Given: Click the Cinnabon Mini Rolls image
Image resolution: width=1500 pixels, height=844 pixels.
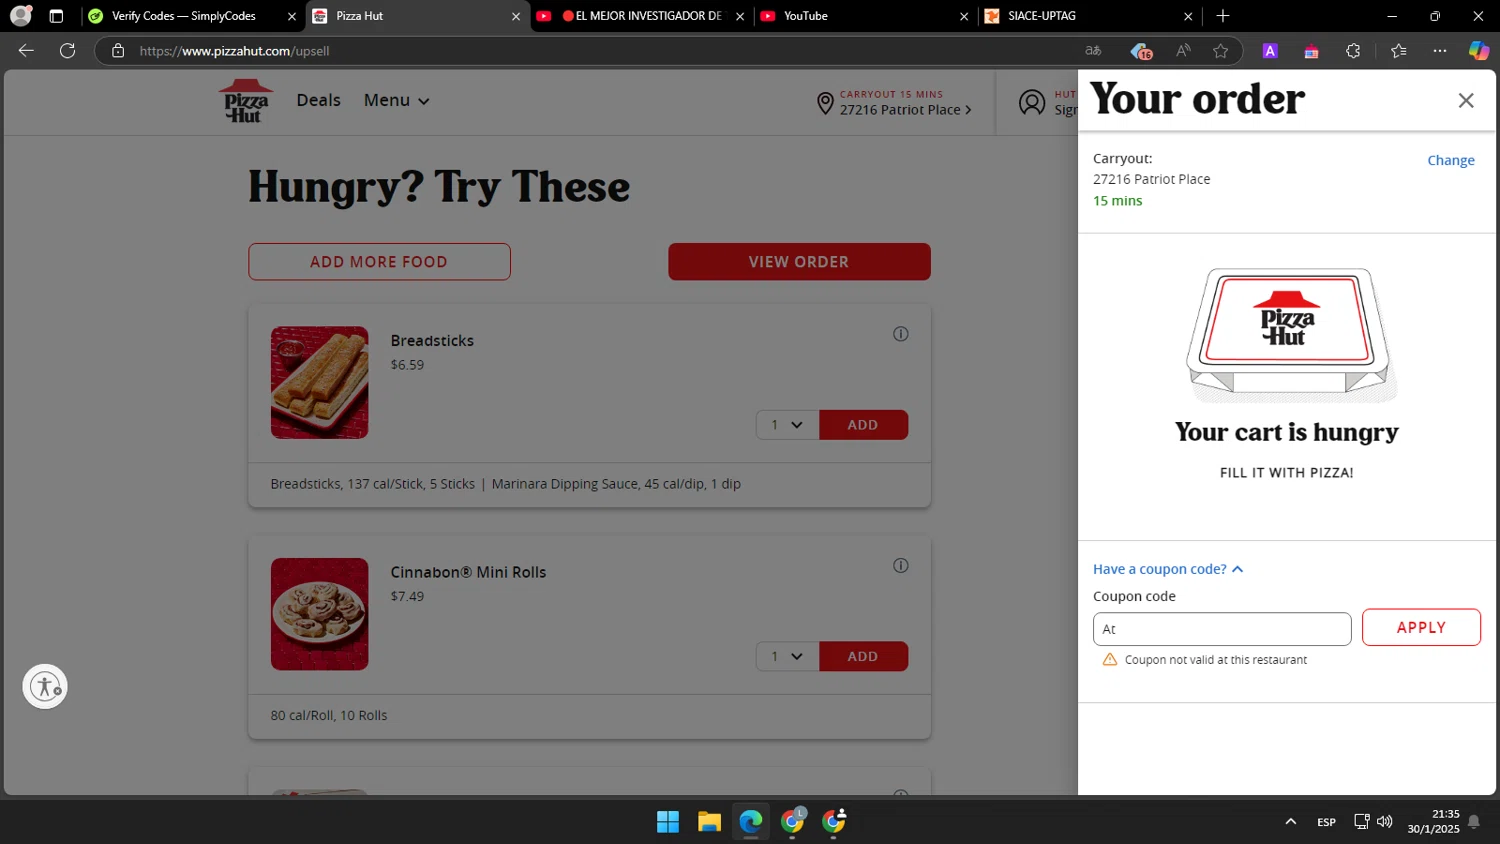Looking at the screenshot, I should point(319,614).
